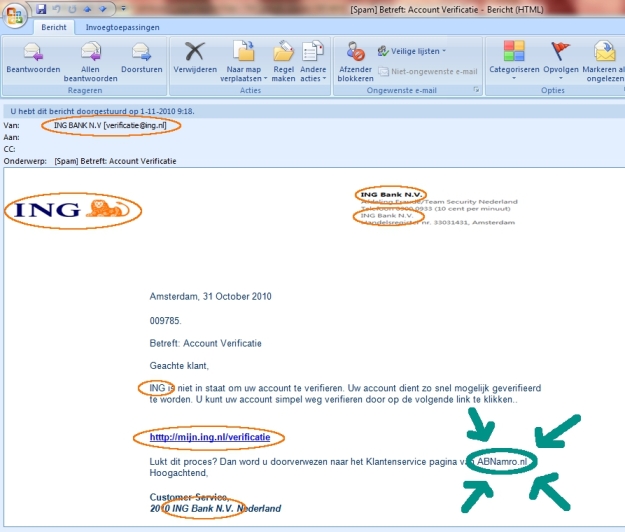The height and width of the screenshot is (532, 625).
Task: Open the quick access toolbar customize dropdown
Action: [124, 8]
